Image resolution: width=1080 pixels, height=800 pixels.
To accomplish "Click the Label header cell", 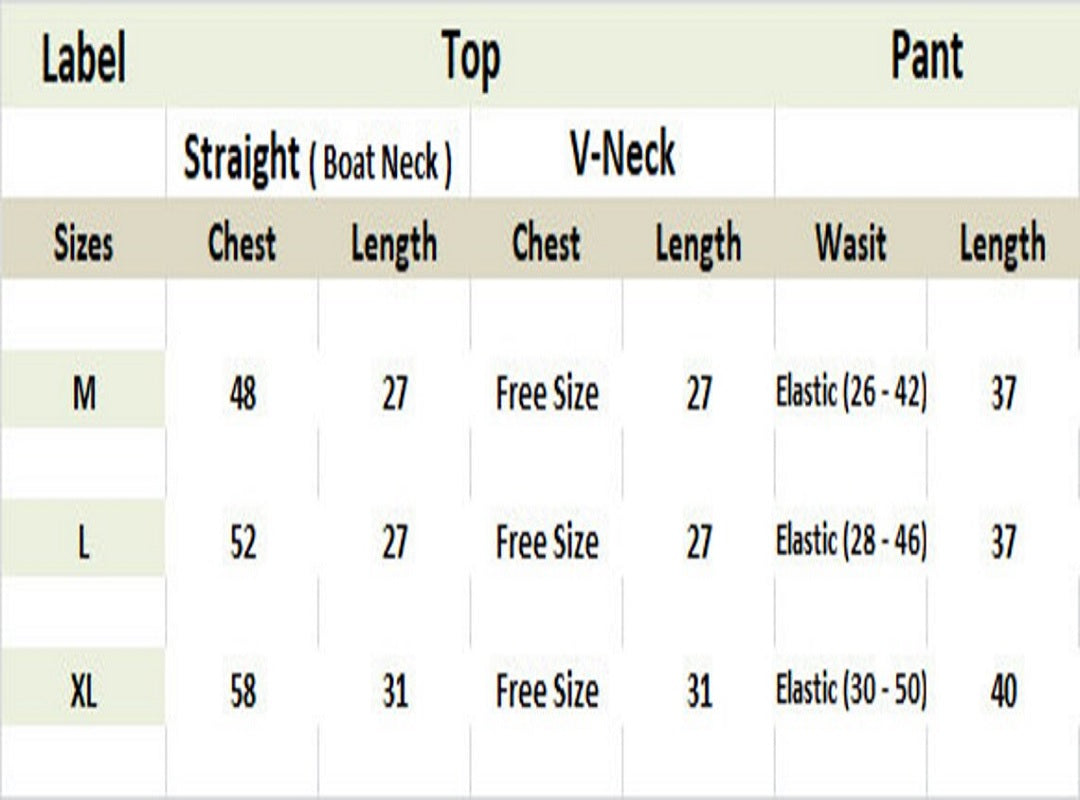I will pos(84,60).
